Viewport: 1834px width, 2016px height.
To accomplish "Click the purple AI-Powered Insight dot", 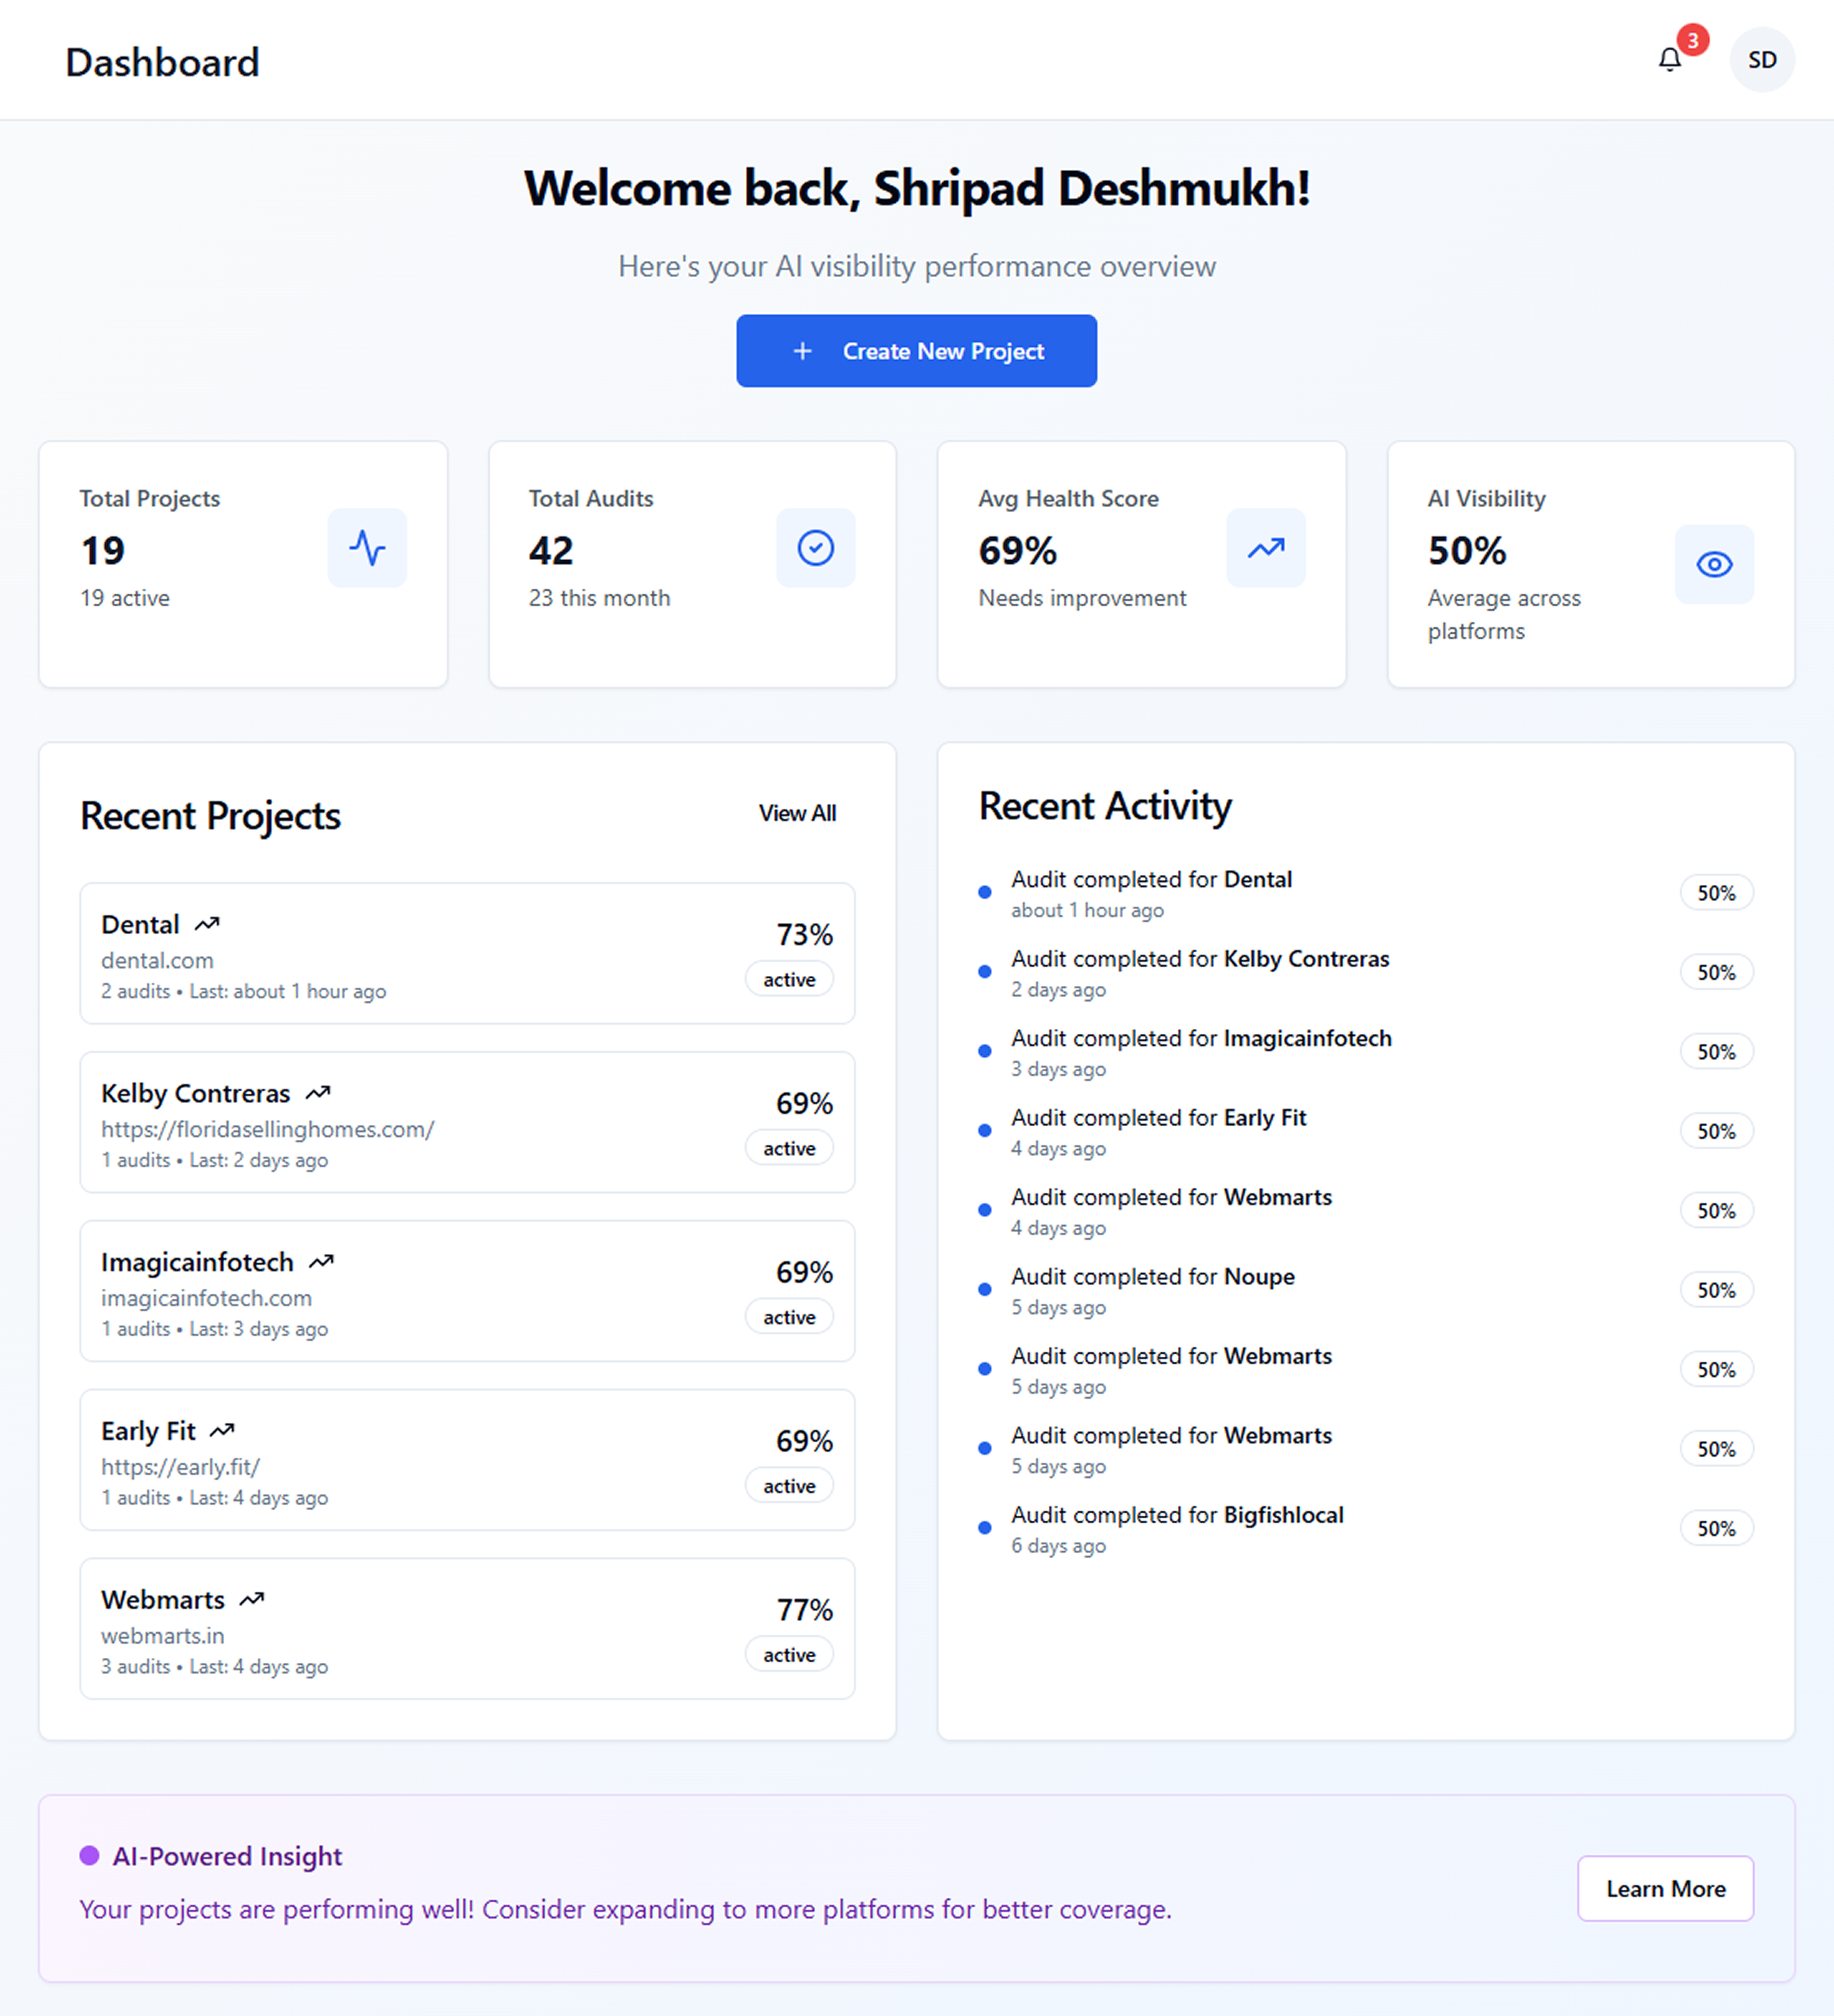I will click(x=89, y=1856).
